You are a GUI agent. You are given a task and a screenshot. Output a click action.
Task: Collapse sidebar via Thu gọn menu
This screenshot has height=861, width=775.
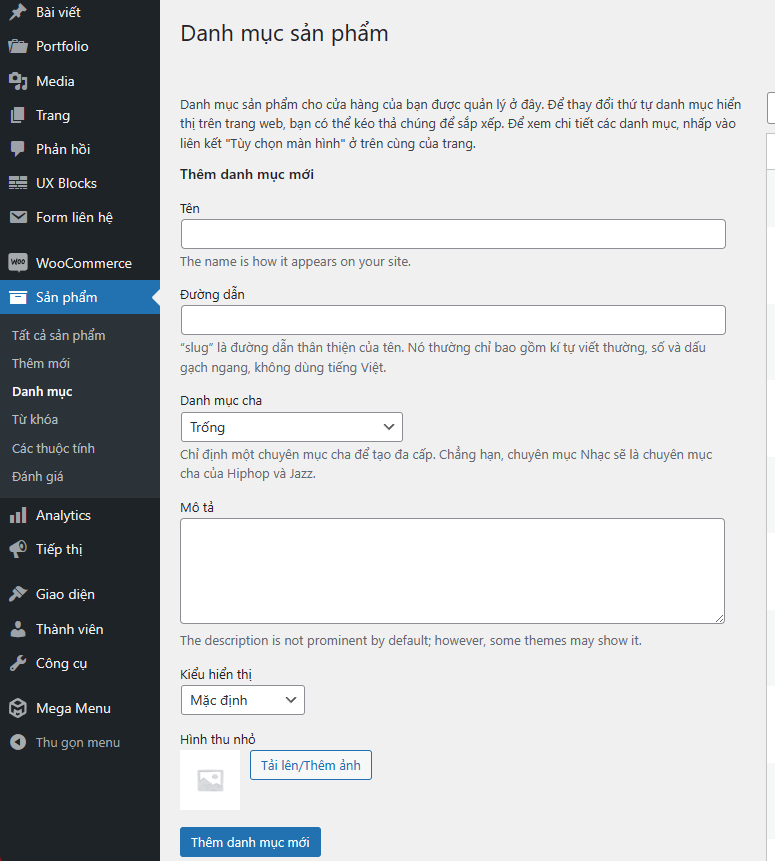pyautogui.click(x=78, y=742)
